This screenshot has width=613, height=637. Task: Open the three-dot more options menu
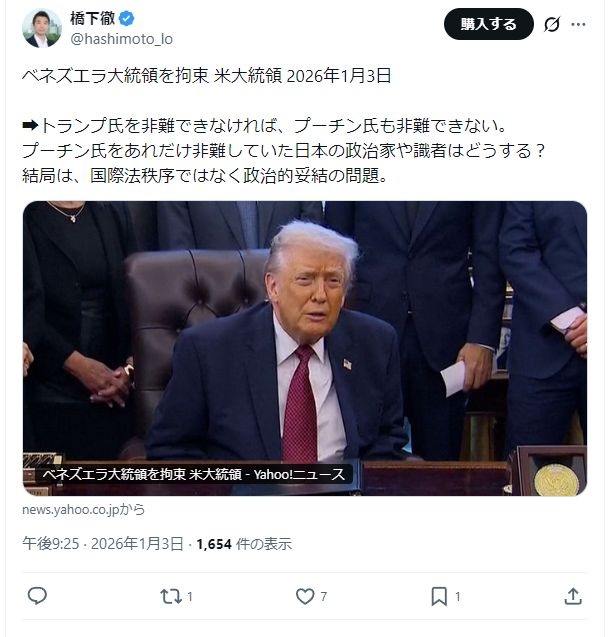tap(578, 24)
